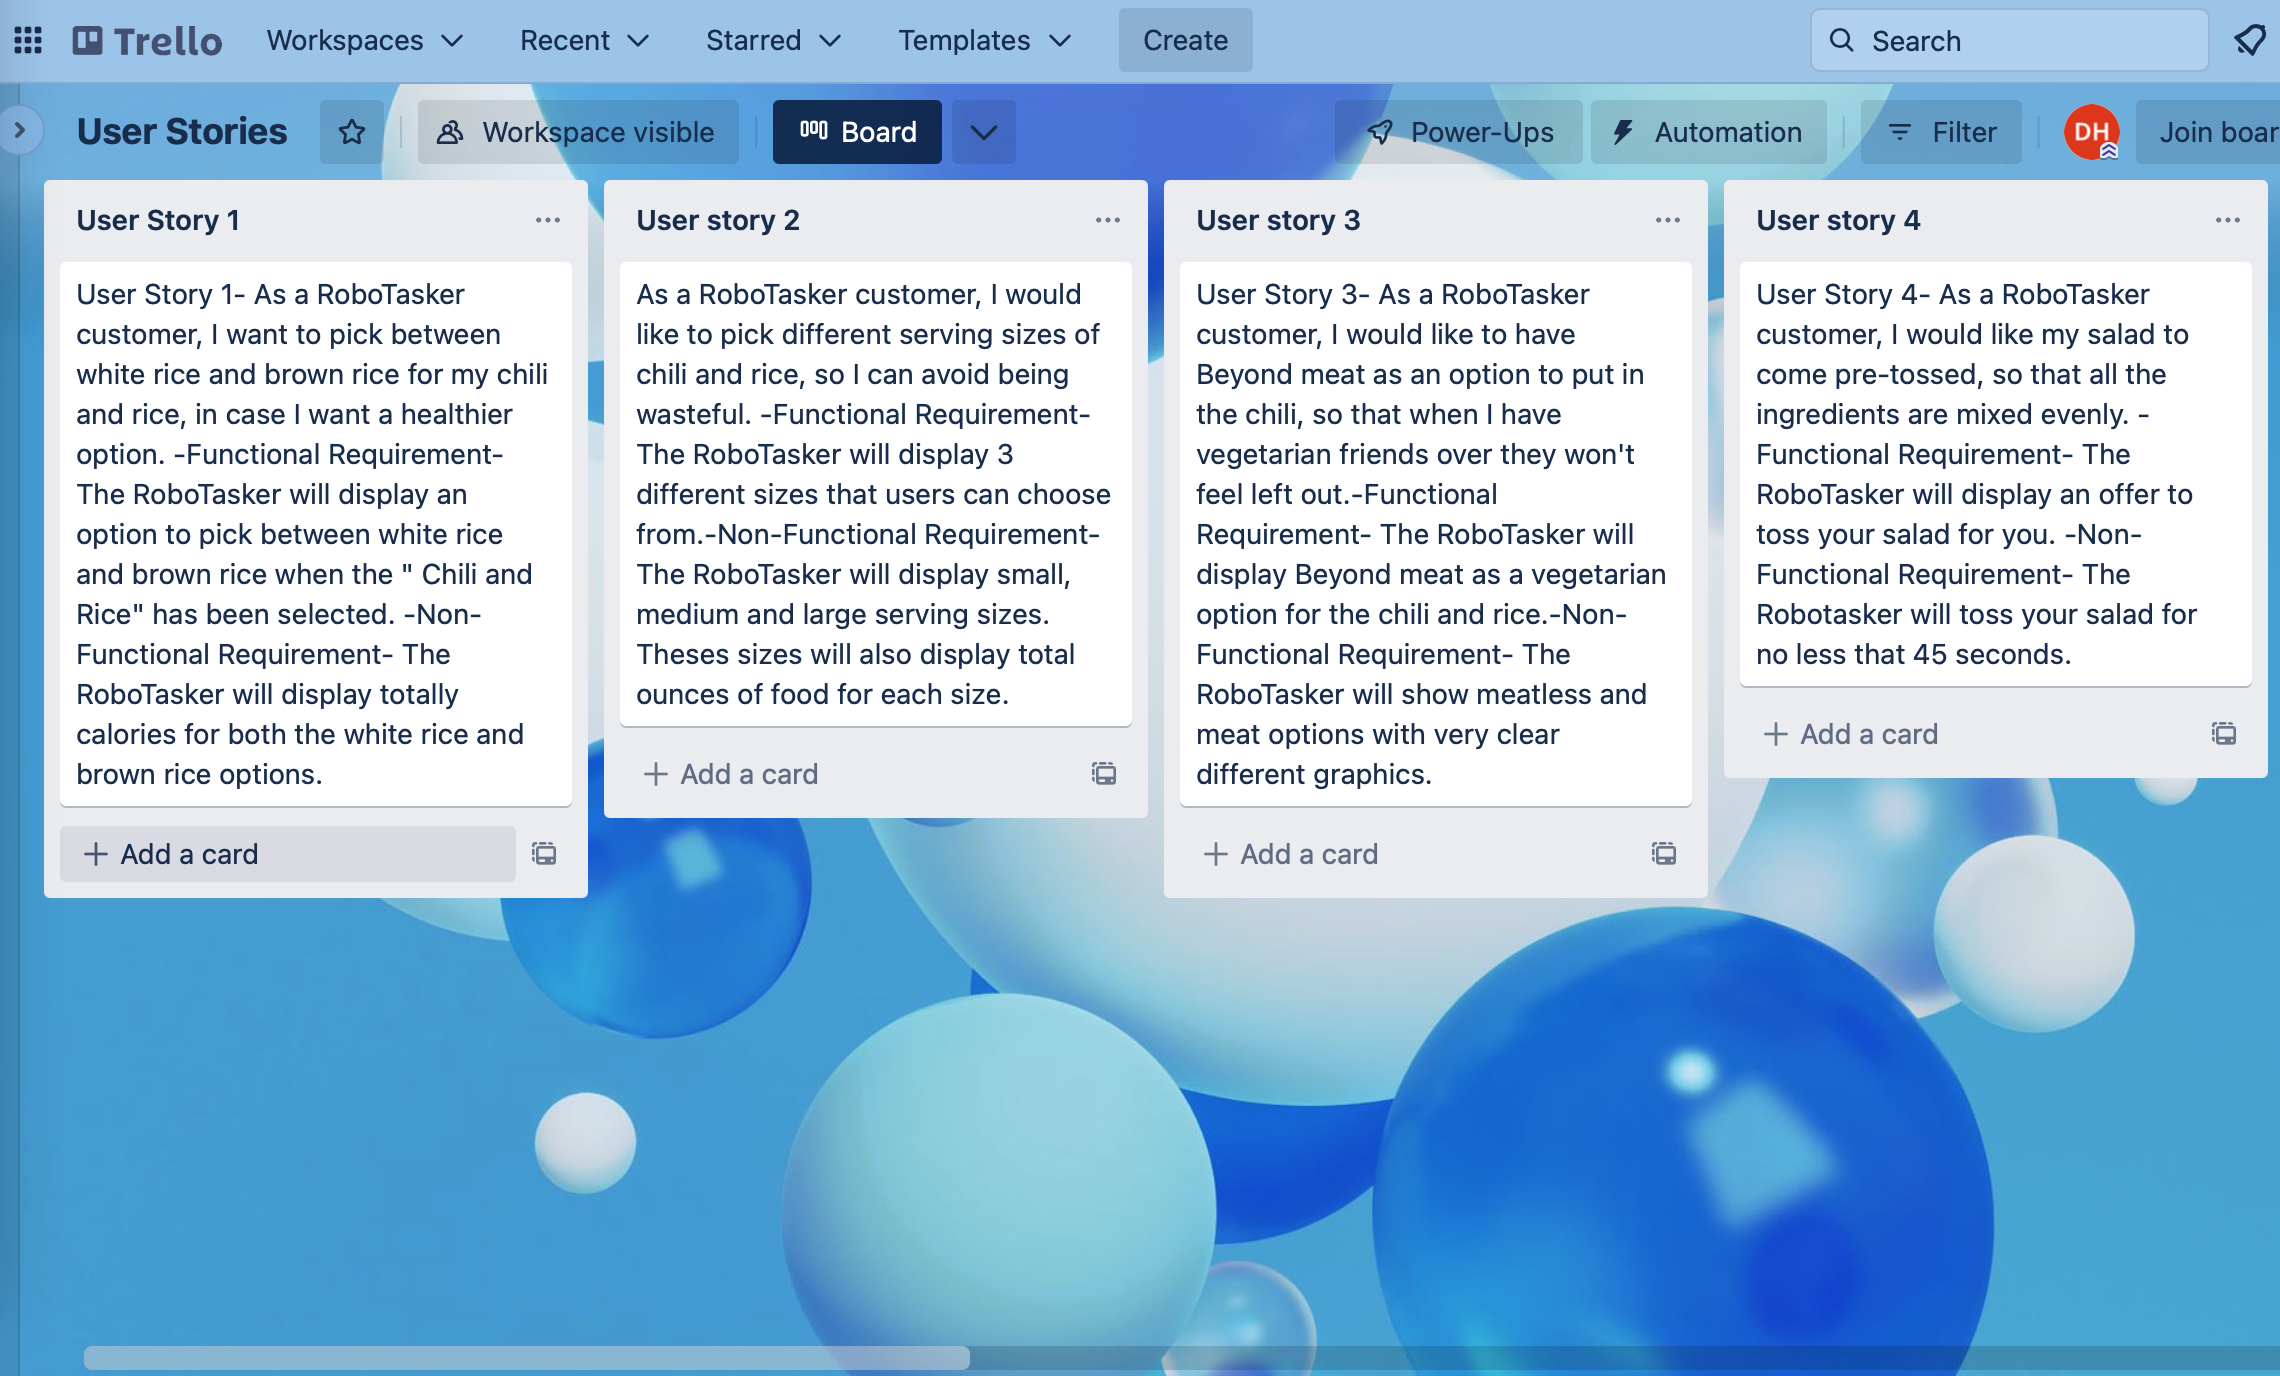Viewport: 2280px width, 1376px height.
Task: Click the app switcher grid icon
Action: [x=27, y=40]
